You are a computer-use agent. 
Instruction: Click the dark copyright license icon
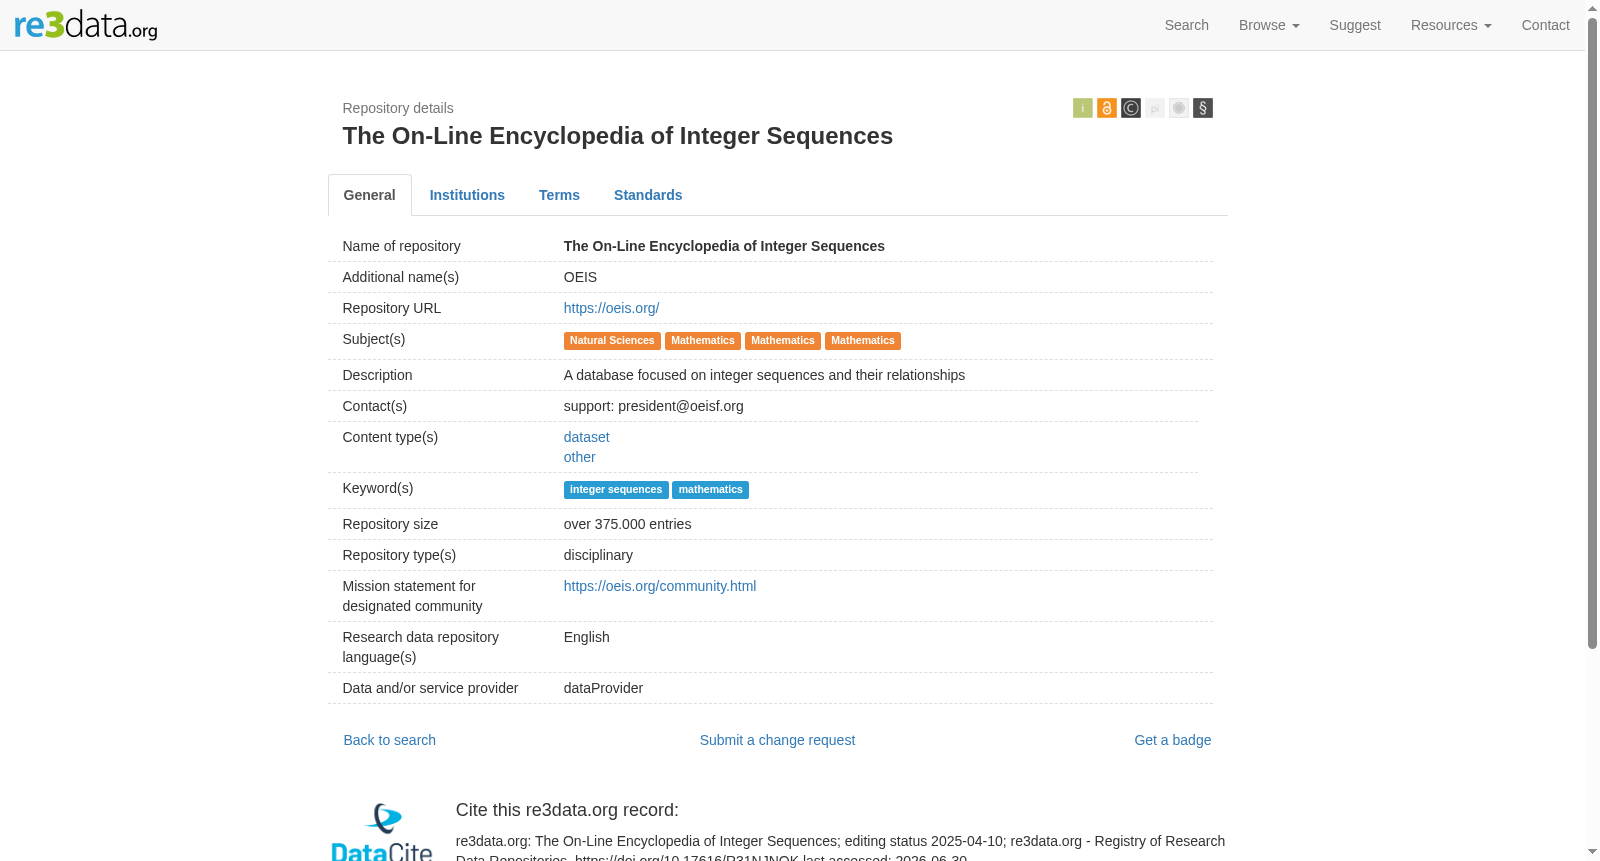pyautogui.click(x=1131, y=108)
